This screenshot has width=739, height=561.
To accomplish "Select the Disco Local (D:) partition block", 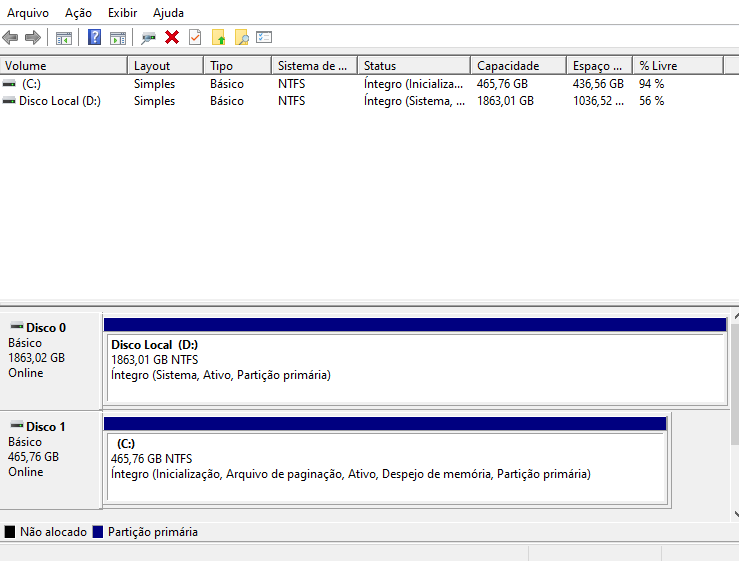I will pos(415,361).
